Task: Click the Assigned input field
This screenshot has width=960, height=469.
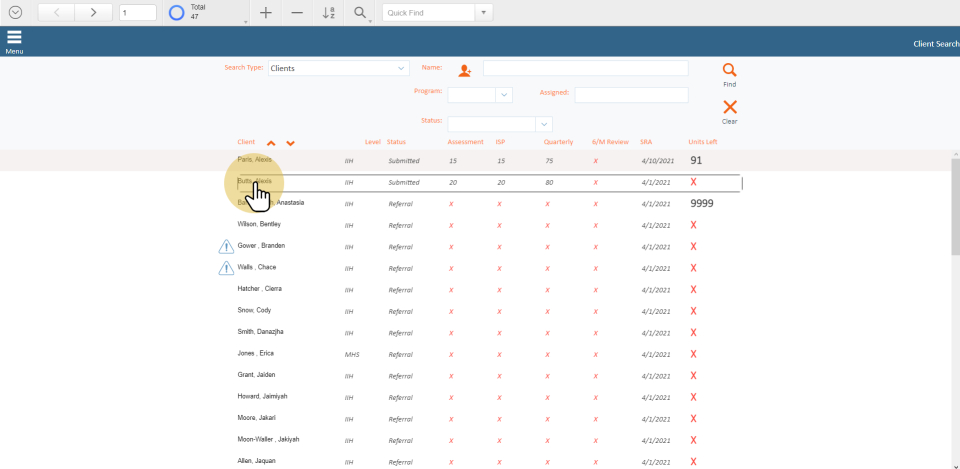Action: coord(631,95)
